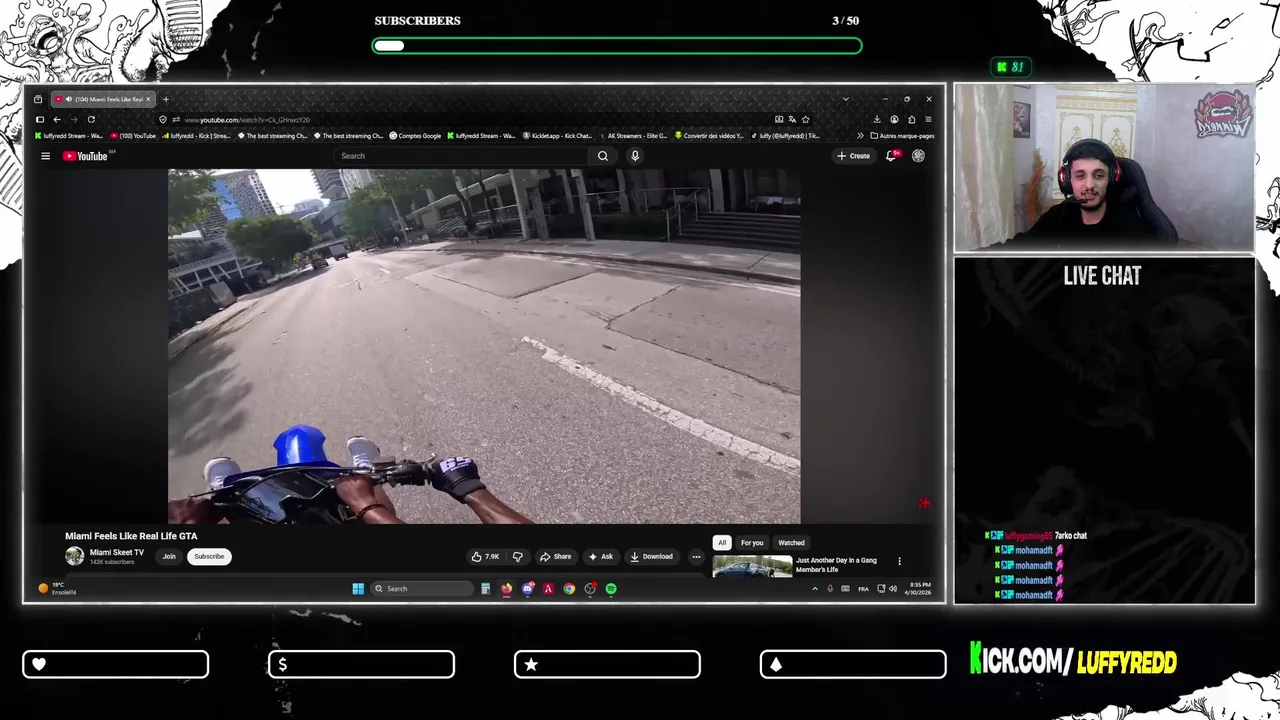Show more bookmarks overflow chevron
The height and width of the screenshot is (720, 1280).
pyautogui.click(x=860, y=136)
